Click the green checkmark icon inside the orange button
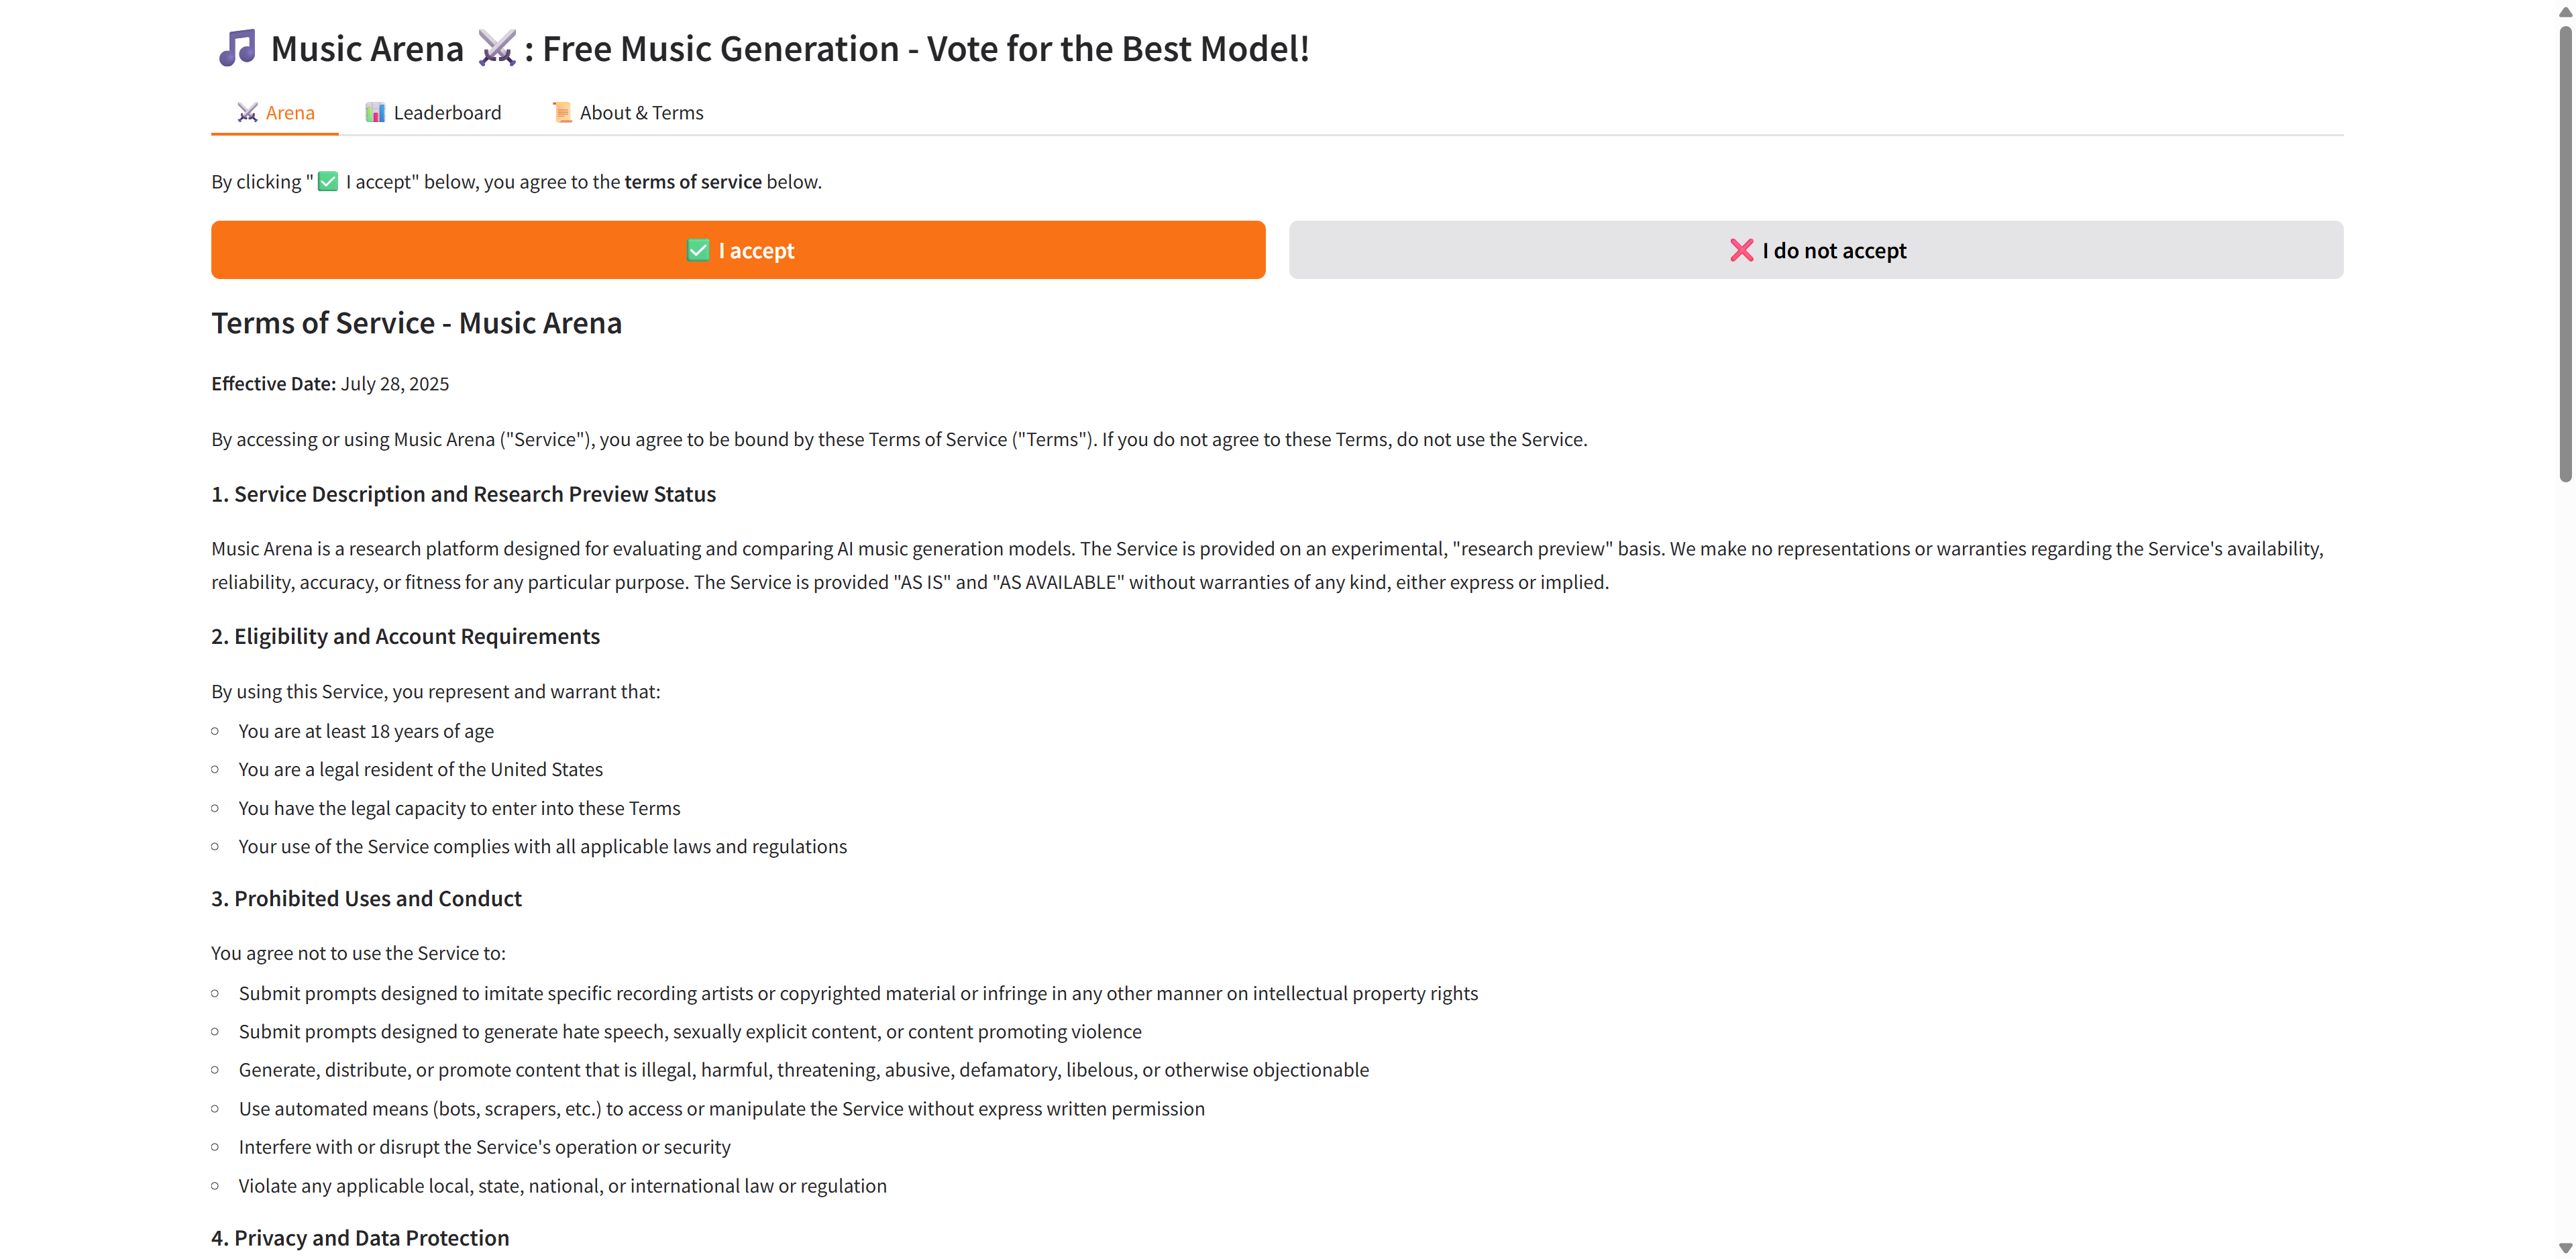 [698, 250]
